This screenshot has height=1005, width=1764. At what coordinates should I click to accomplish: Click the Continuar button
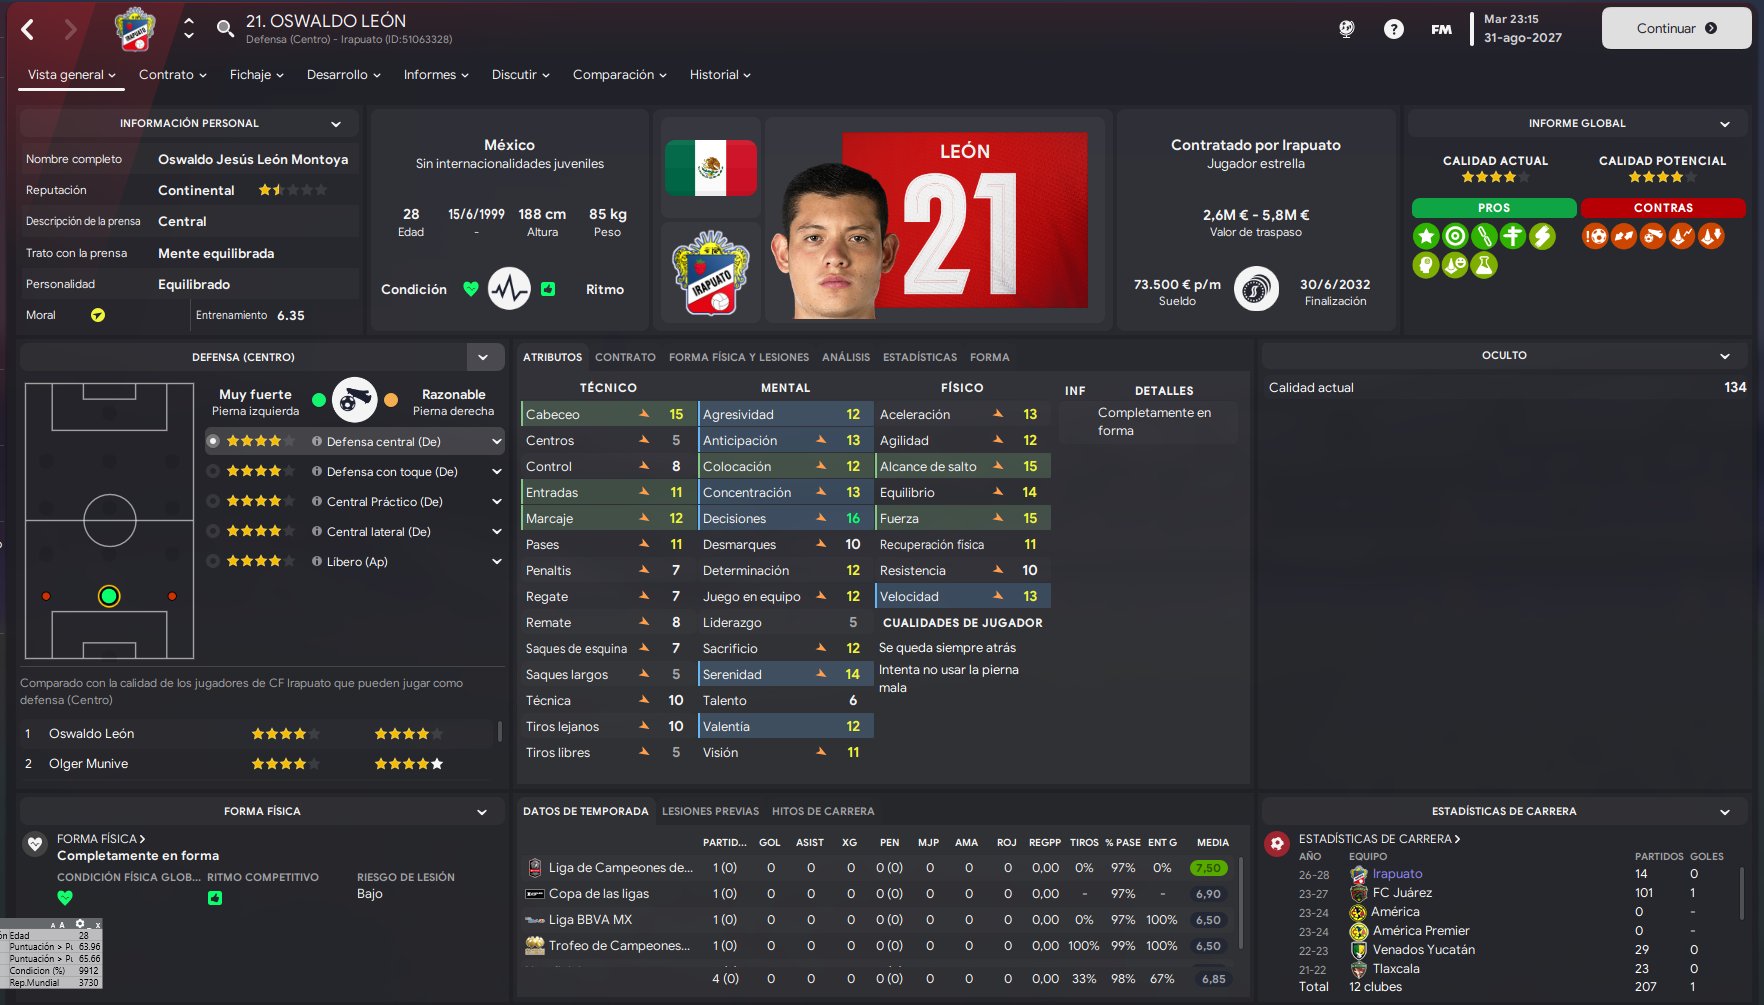coord(1676,28)
